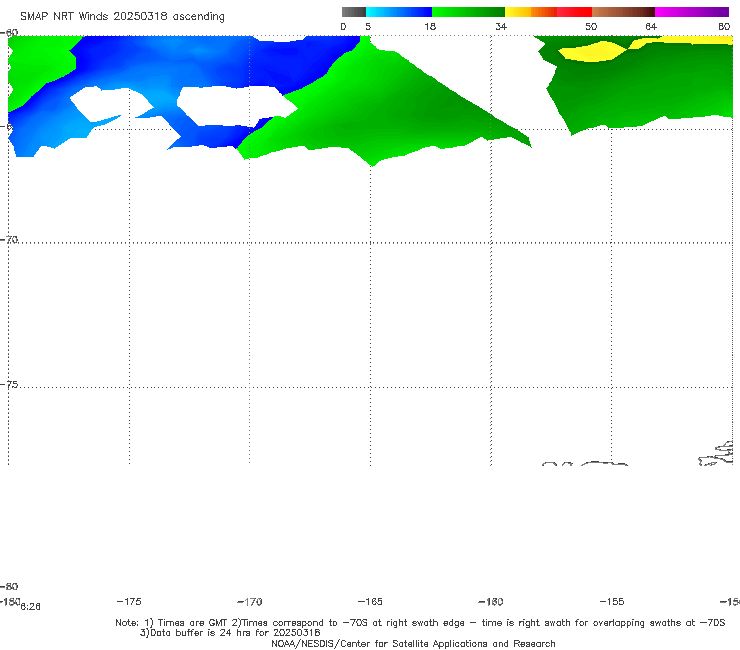The width and height of the screenshot is (740, 650).
Task: Click the red segment of the color bar
Action: pos(574,12)
